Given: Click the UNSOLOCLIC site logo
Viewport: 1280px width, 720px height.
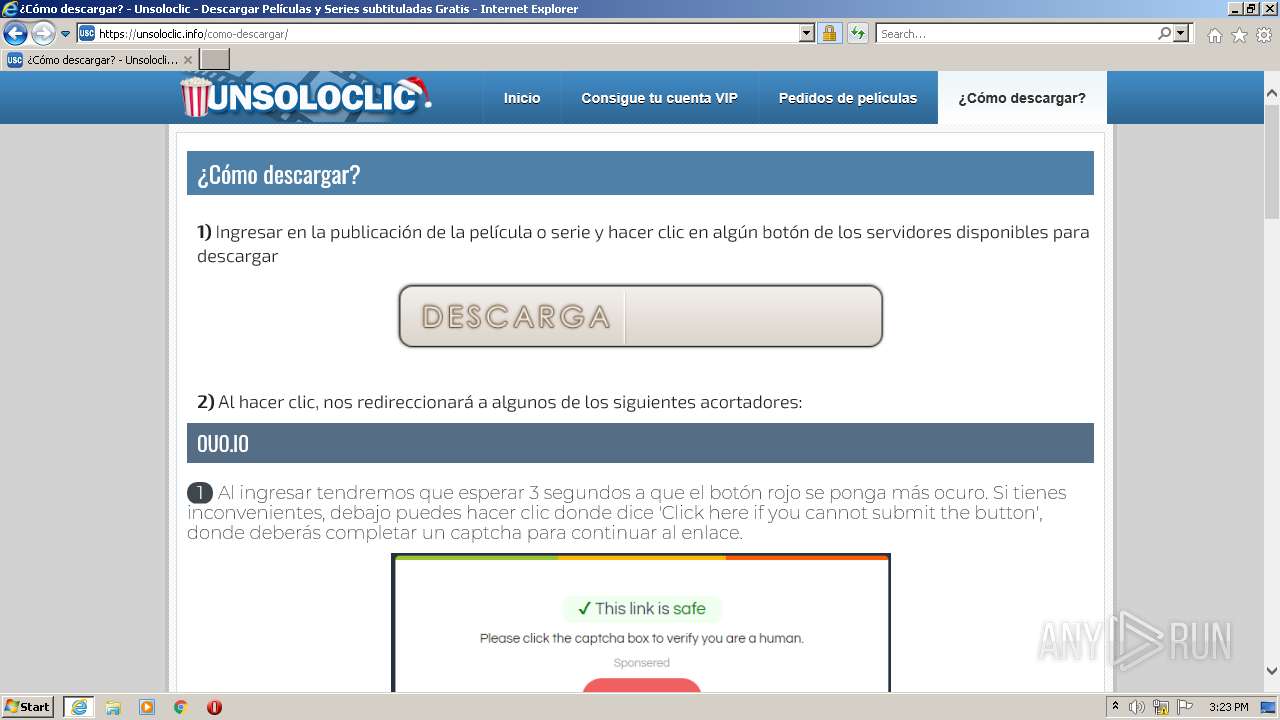Looking at the screenshot, I should coord(306,97).
